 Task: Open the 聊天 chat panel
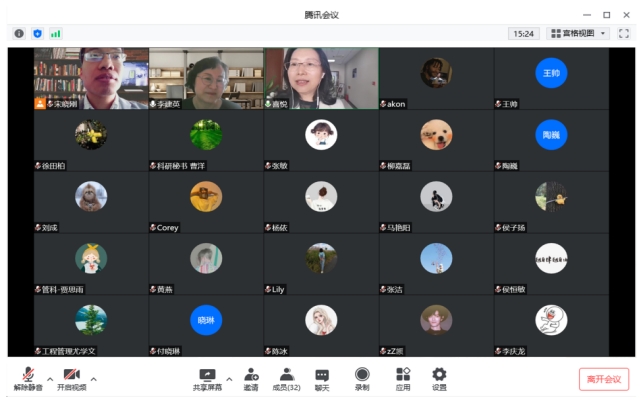(322, 378)
